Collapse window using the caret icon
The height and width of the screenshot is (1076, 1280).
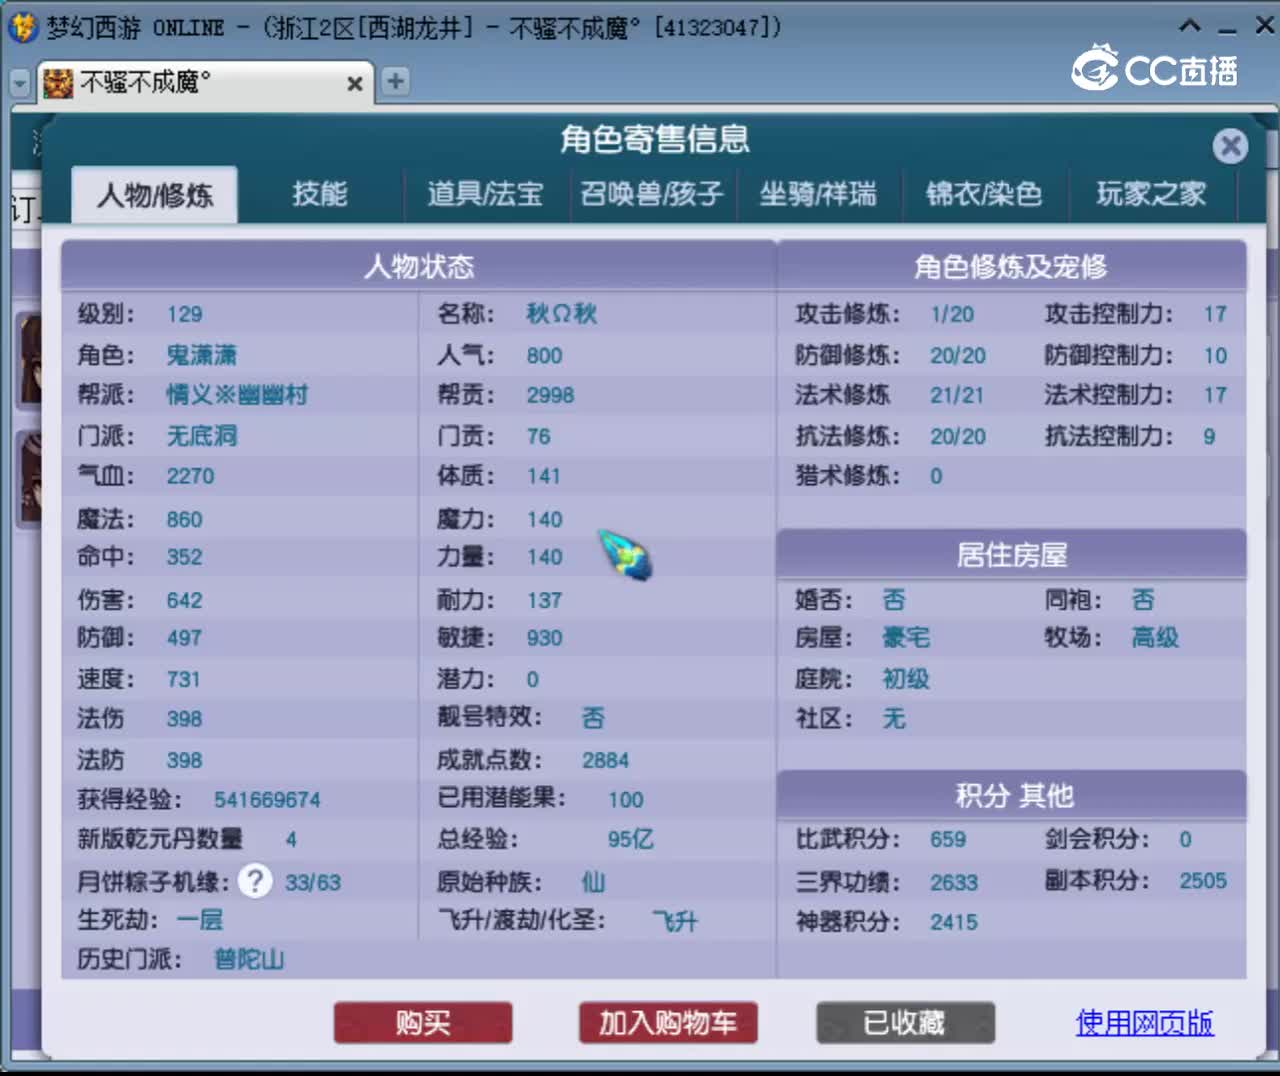(1190, 26)
